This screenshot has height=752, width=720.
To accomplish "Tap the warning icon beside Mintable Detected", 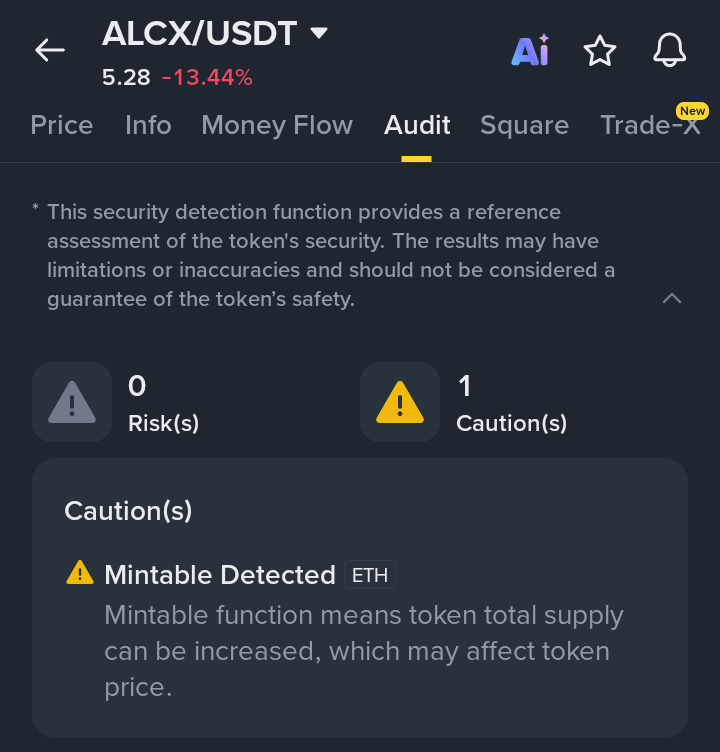I will coord(80,573).
